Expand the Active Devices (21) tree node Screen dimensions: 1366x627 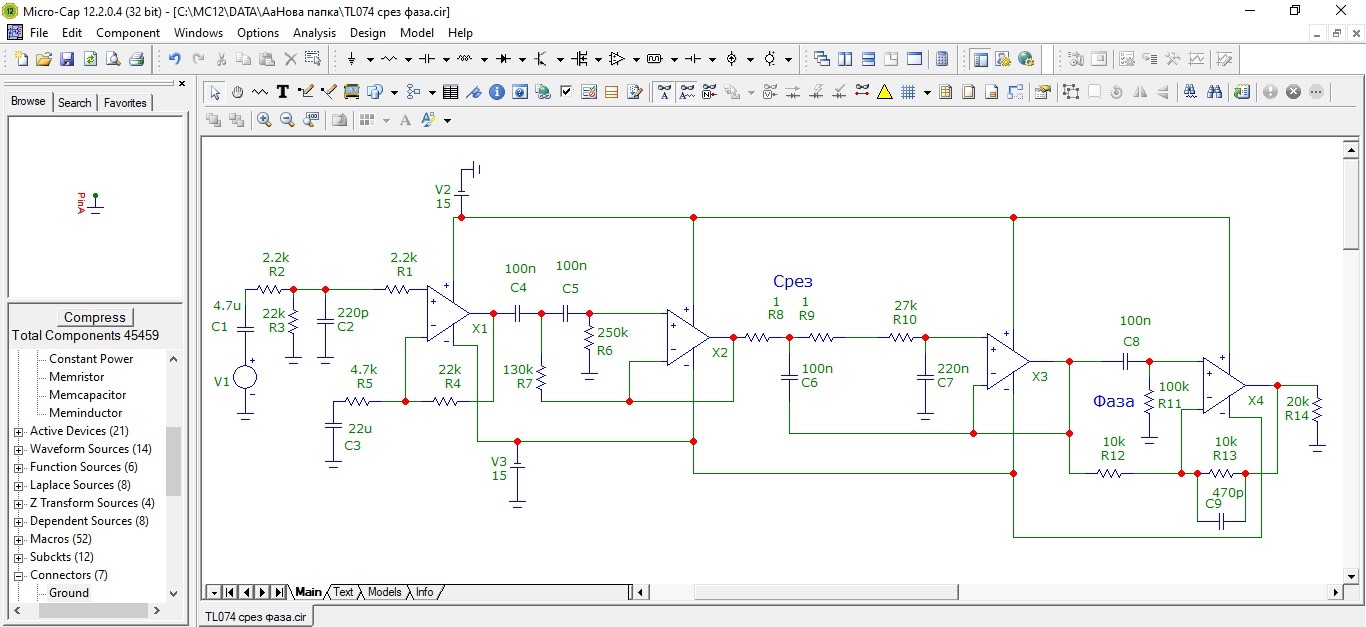tap(19, 431)
